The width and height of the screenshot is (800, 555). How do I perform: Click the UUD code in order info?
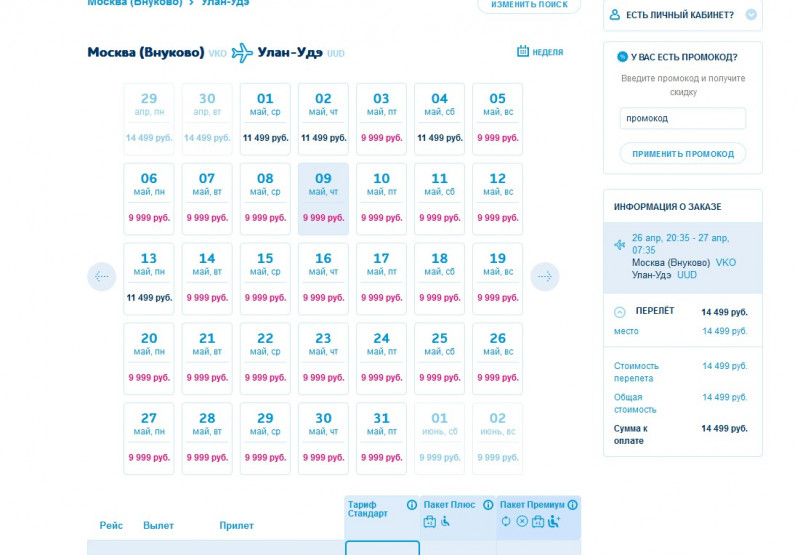point(687,275)
